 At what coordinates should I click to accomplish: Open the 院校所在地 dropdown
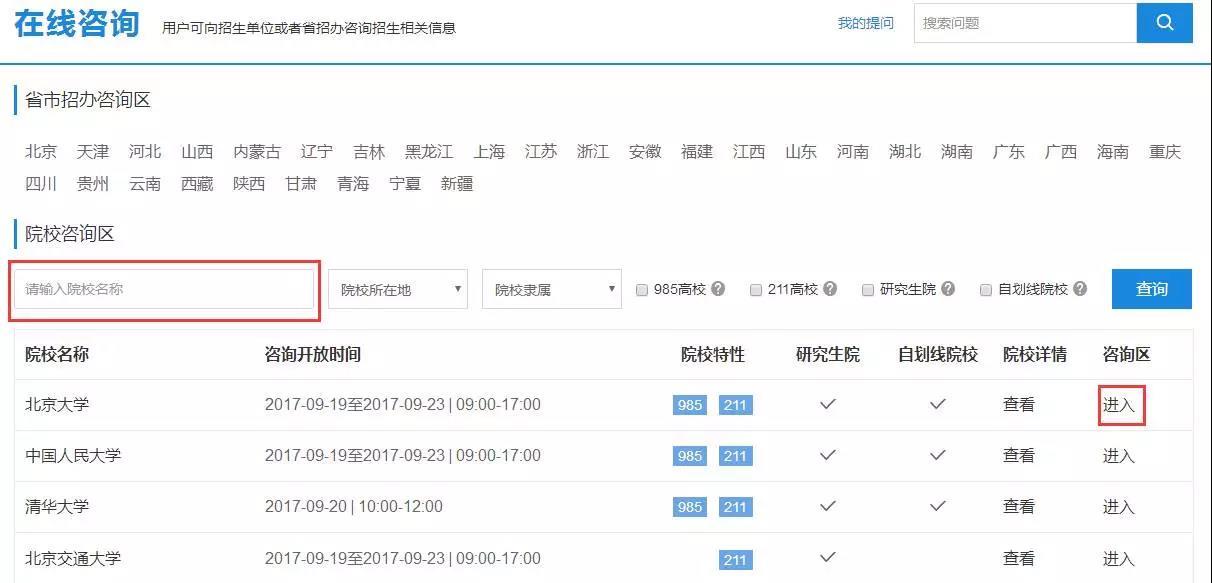coord(398,290)
